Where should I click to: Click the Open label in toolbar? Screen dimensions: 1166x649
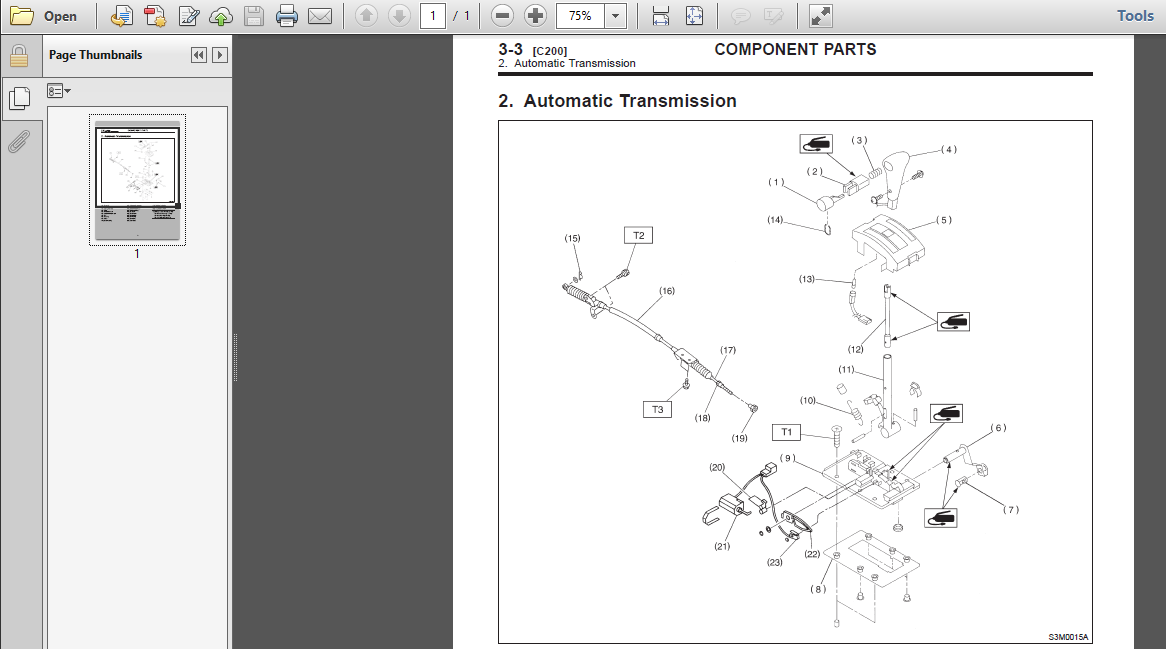[60, 16]
